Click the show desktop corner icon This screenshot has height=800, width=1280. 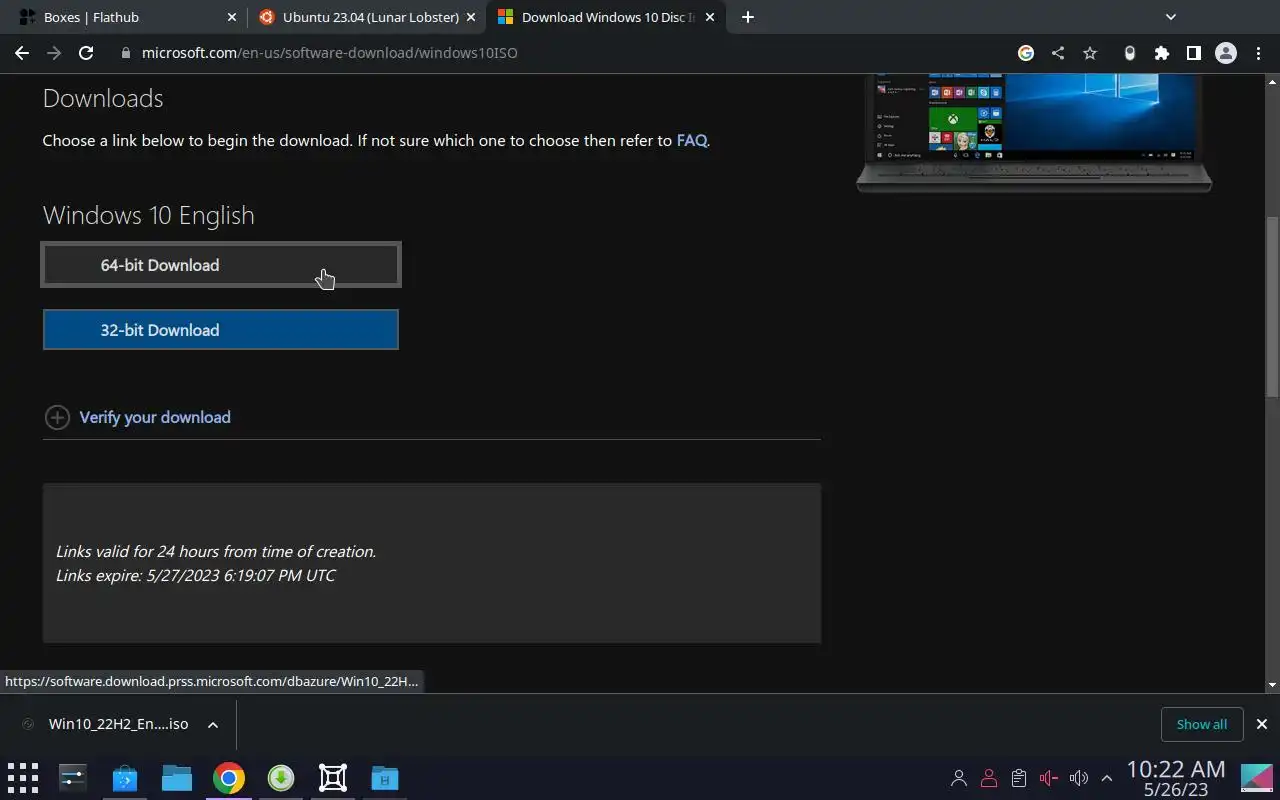[1257, 778]
